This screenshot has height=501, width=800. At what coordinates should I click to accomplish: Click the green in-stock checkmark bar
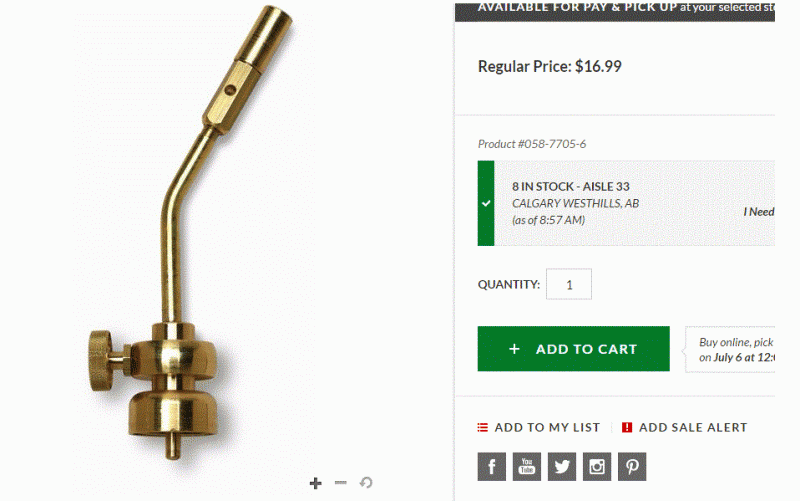click(486, 203)
